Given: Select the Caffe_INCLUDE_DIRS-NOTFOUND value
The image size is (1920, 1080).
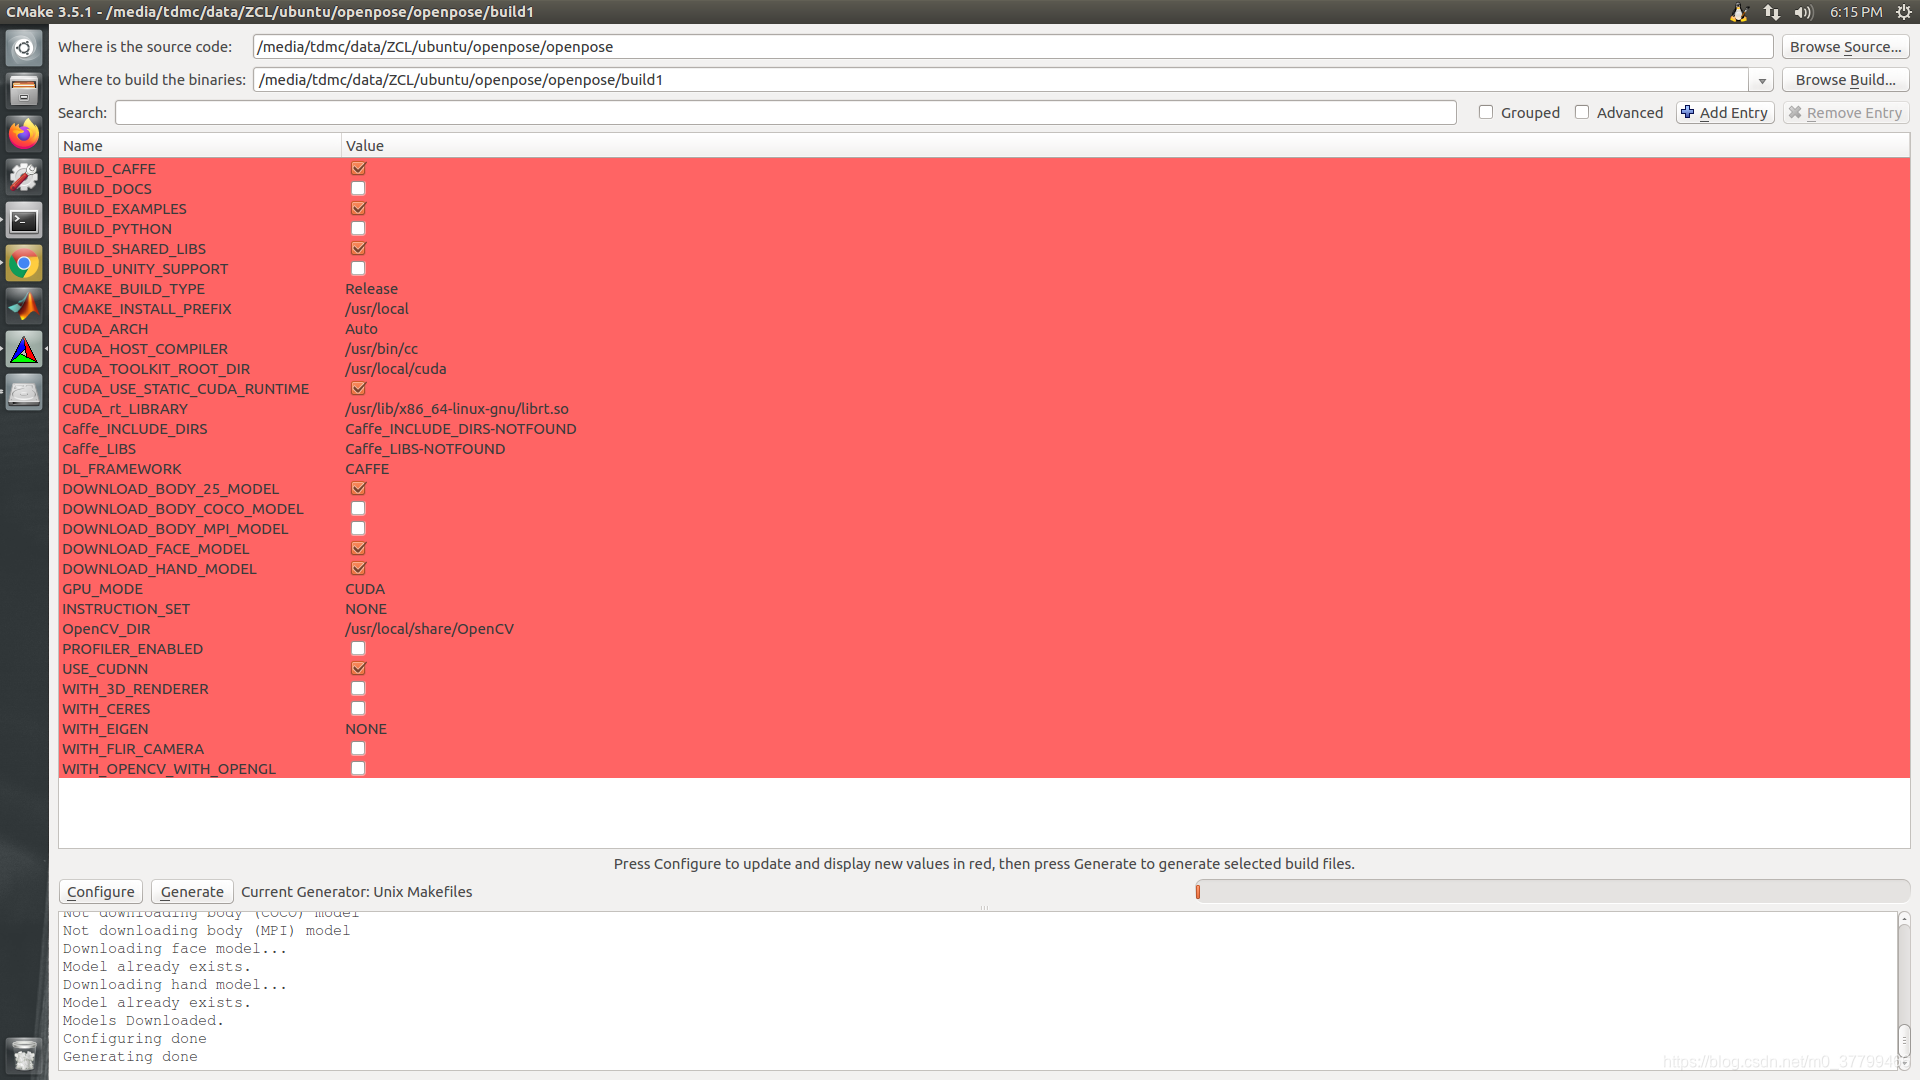Looking at the screenshot, I should point(460,429).
